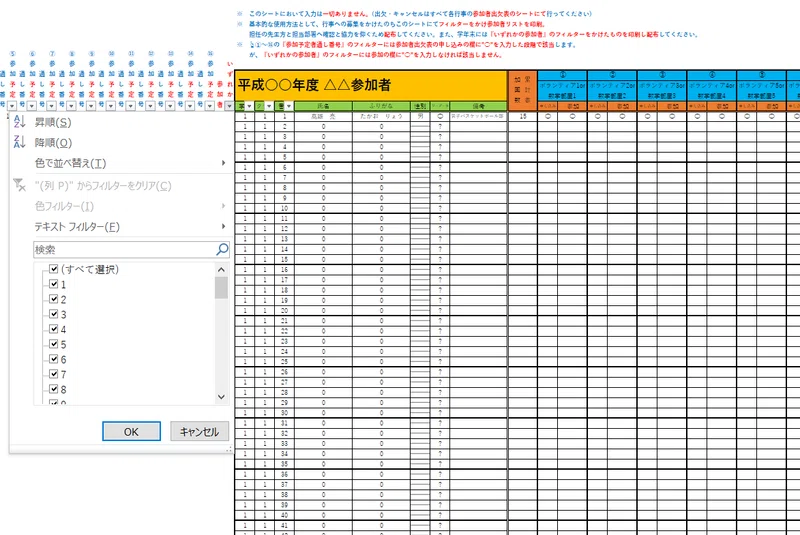
Task: Select number cell 10 in 番 column
Action: coord(284,208)
